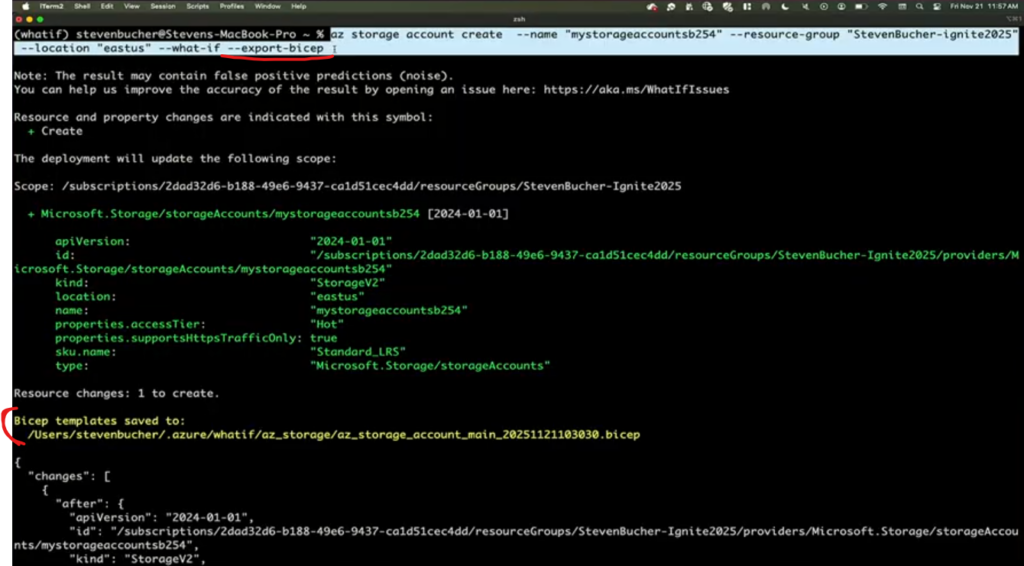Open the Session menu
This screenshot has height=566, width=1024.
coord(163,6)
